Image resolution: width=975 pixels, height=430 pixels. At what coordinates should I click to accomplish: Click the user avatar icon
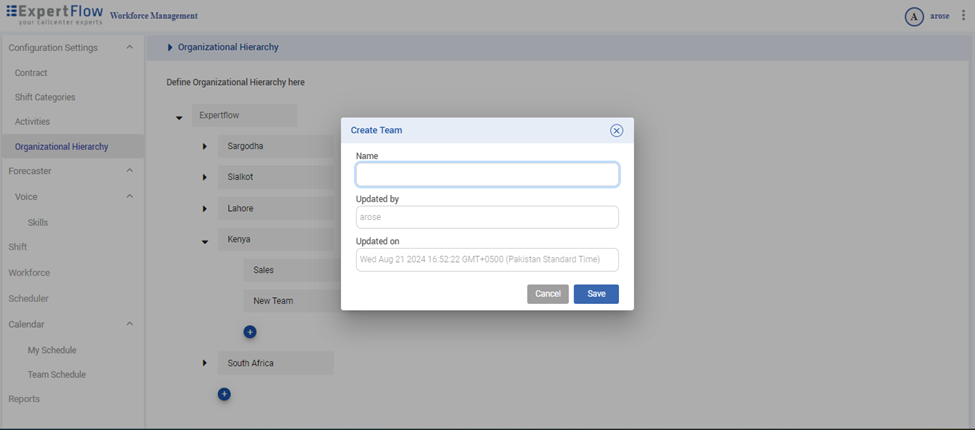point(913,17)
